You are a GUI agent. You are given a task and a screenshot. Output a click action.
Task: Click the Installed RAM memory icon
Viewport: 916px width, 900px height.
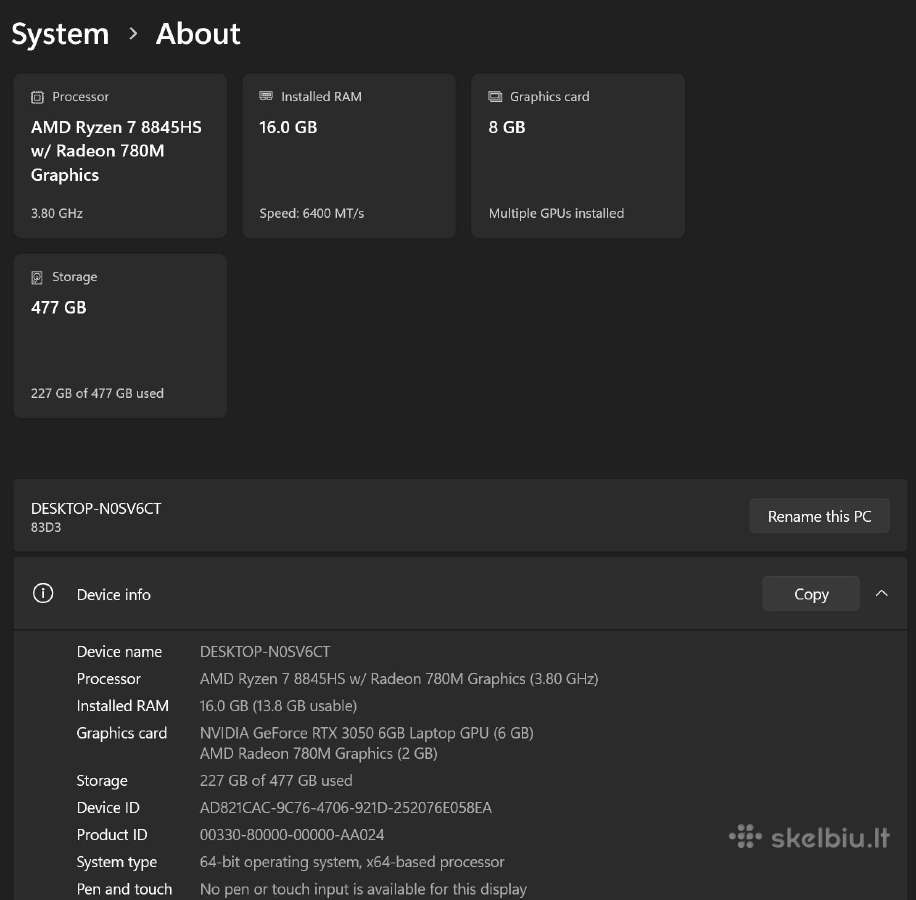tap(266, 96)
